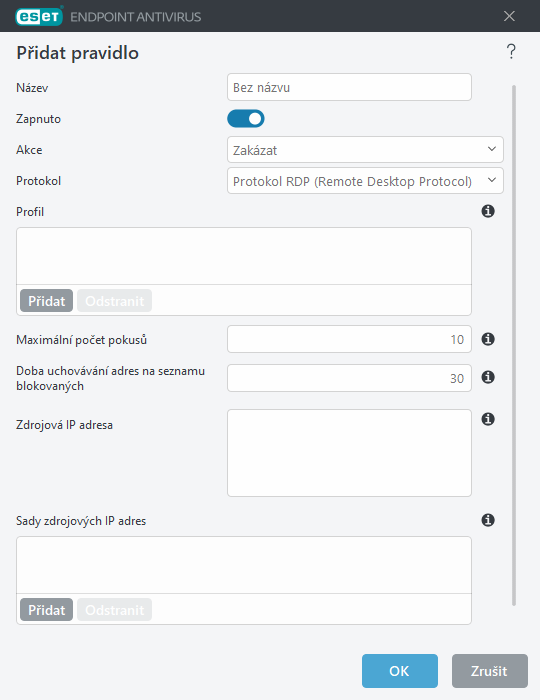
Task: Cancel with the Zrušit button
Action: tap(490, 671)
